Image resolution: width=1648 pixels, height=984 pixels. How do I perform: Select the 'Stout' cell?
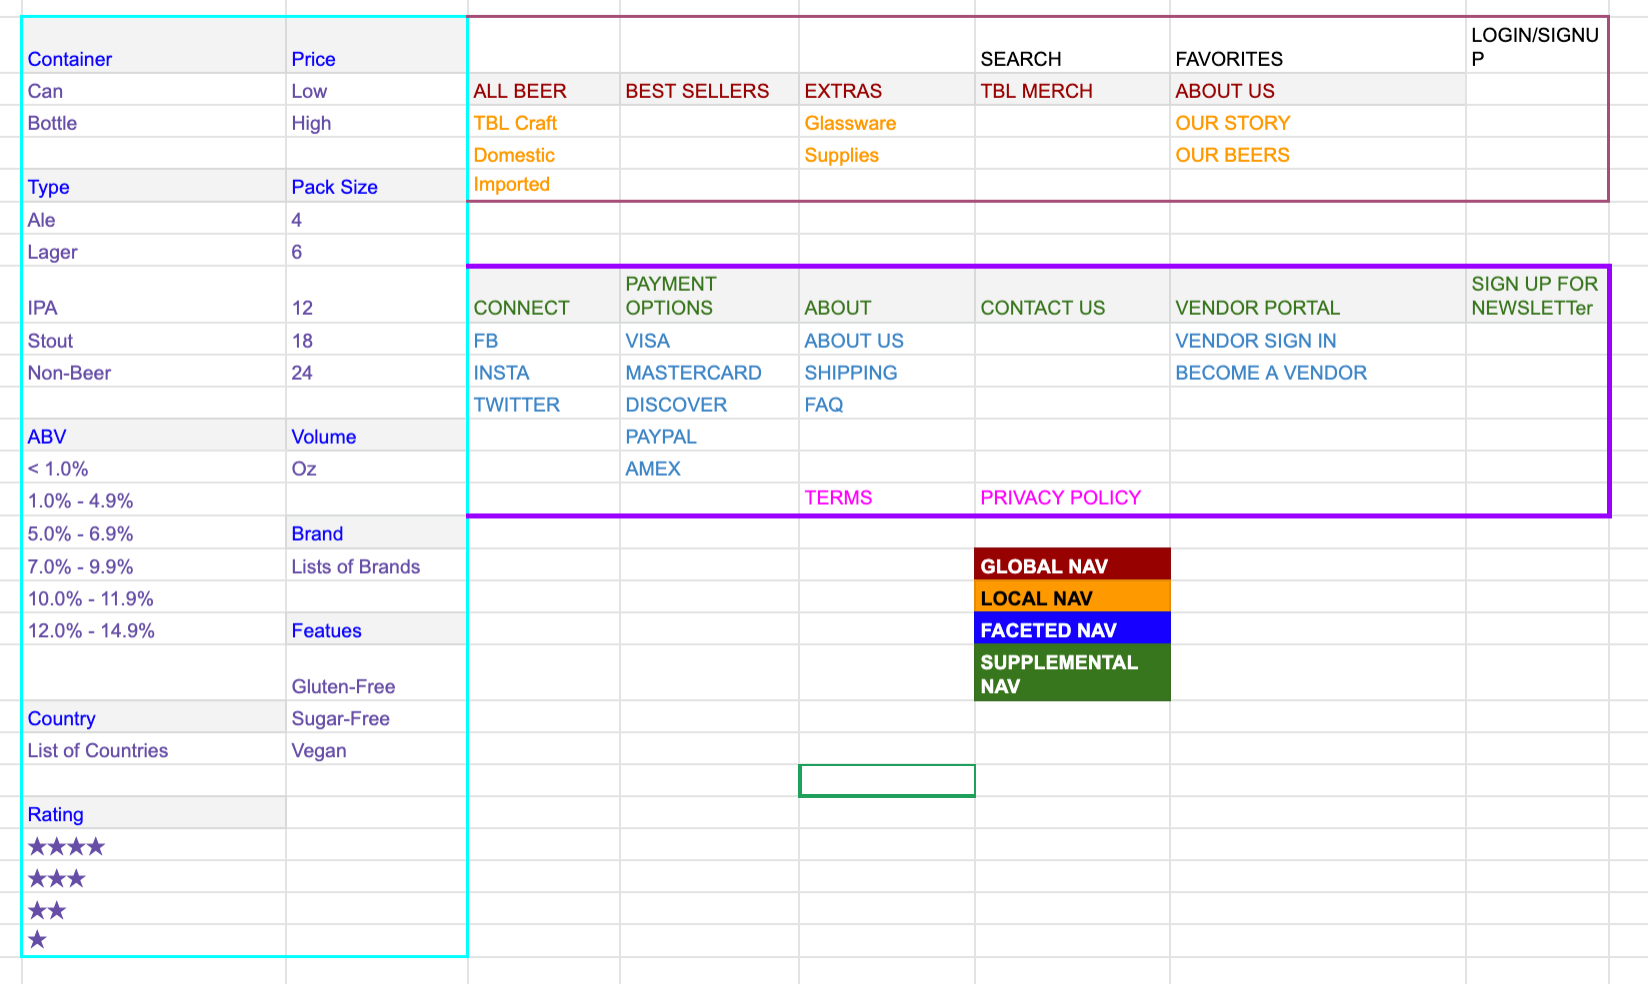pyautogui.click(x=154, y=340)
